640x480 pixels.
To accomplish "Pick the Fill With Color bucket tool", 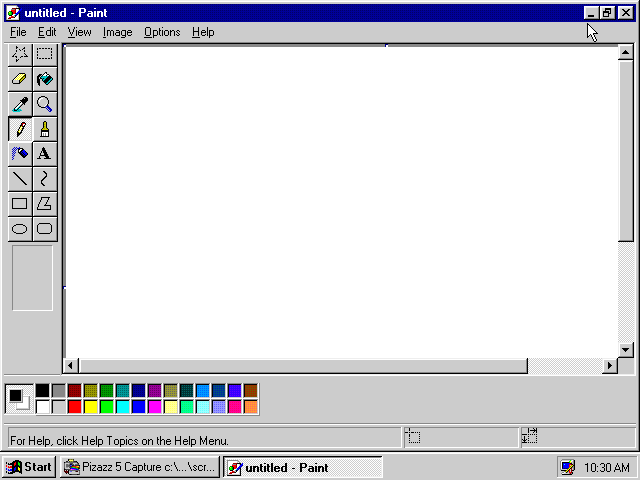I will click(44, 79).
